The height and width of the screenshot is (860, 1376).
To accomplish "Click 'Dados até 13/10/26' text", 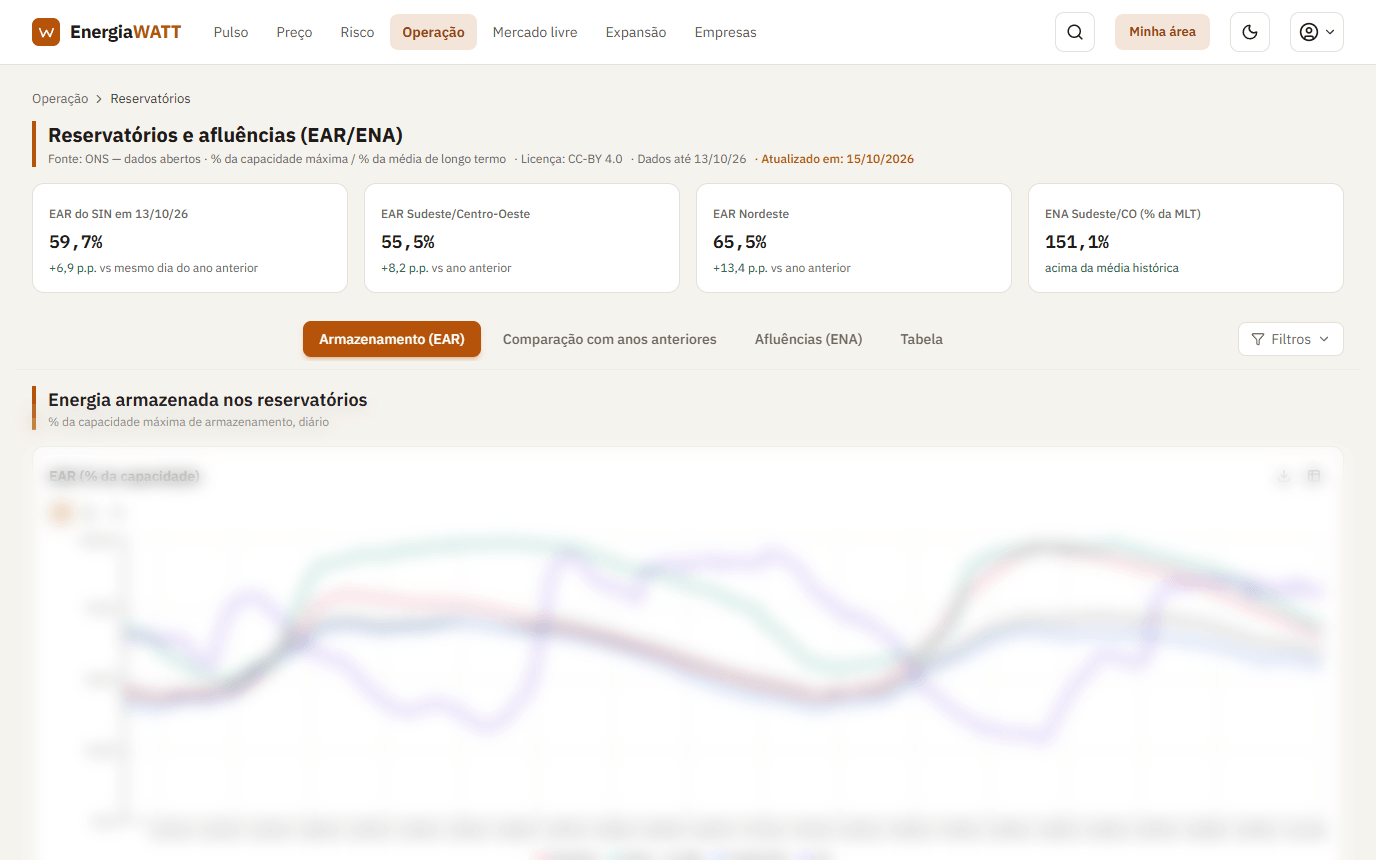I will (692, 159).
